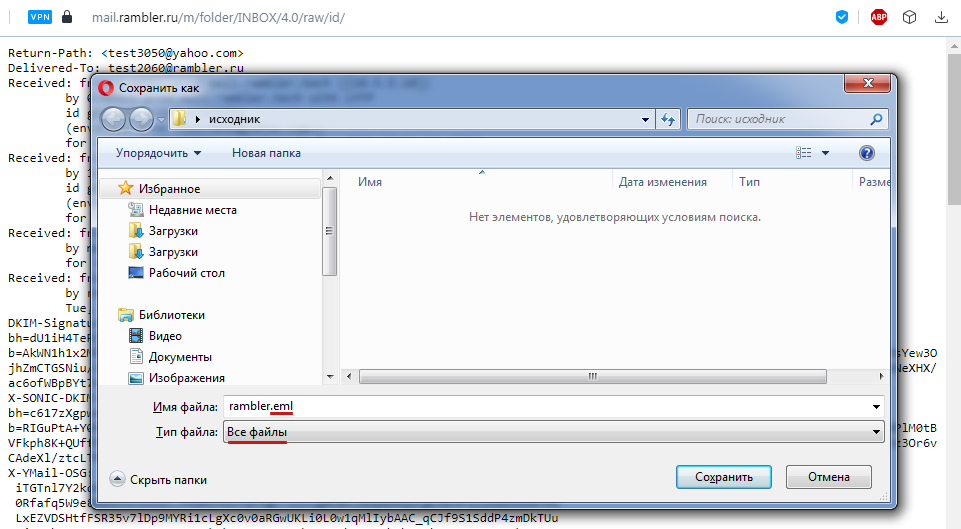
Task: Open the extensions cube icon
Action: coord(910,17)
